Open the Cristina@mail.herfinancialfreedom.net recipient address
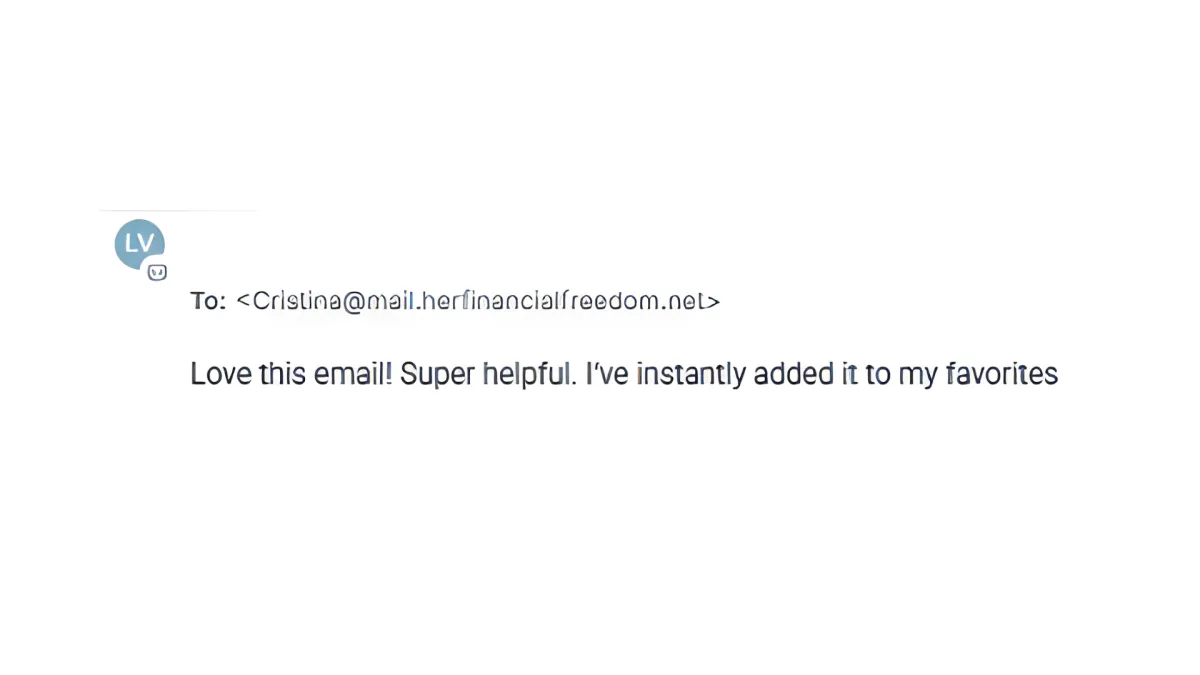Screen dimensions: 1200x675 [x=477, y=301]
